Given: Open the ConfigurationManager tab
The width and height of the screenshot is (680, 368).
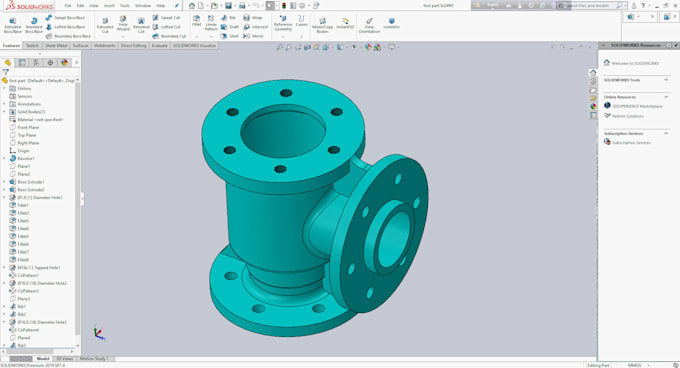Looking at the screenshot, I should pyautogui.click(x=36, y=63).
